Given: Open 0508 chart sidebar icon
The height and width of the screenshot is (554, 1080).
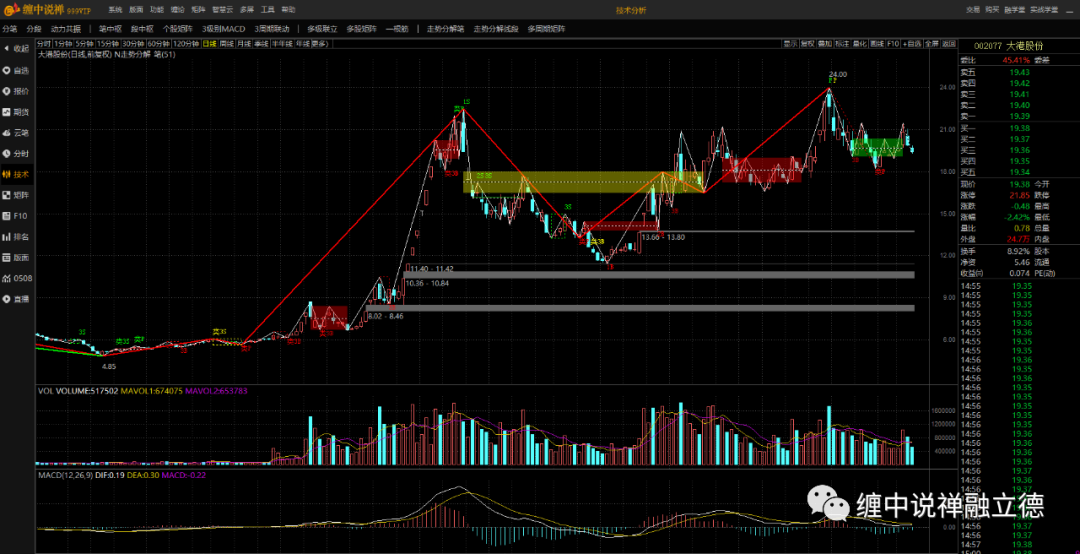Looking at the screenshot, I should coord(17,278).
